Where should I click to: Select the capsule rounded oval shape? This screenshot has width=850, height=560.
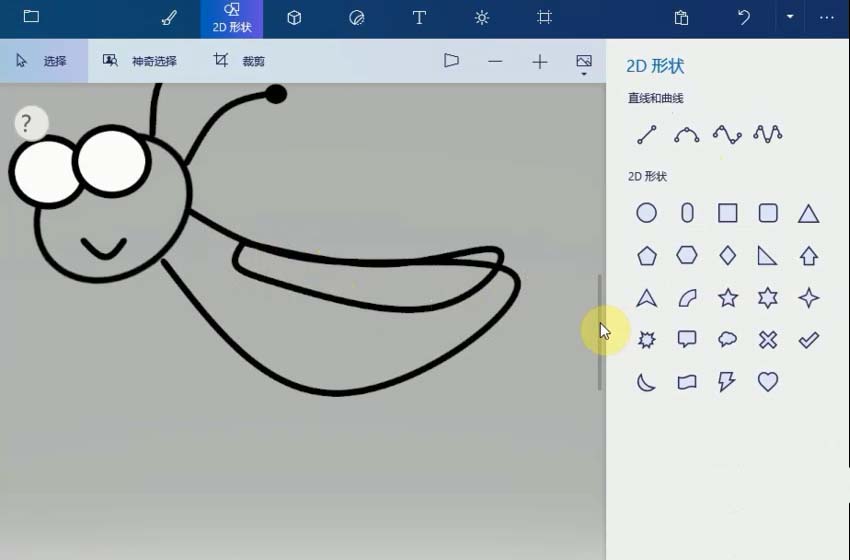tap(687, 213)
